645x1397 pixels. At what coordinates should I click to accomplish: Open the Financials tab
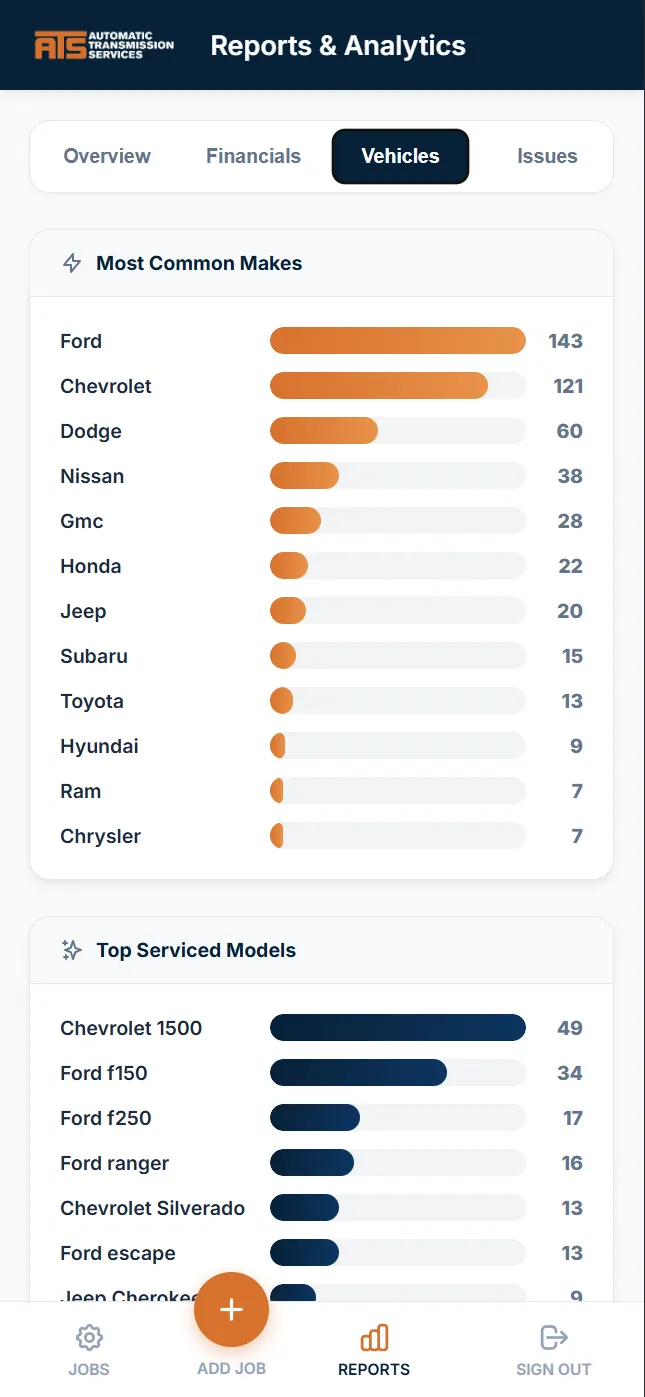253,156
